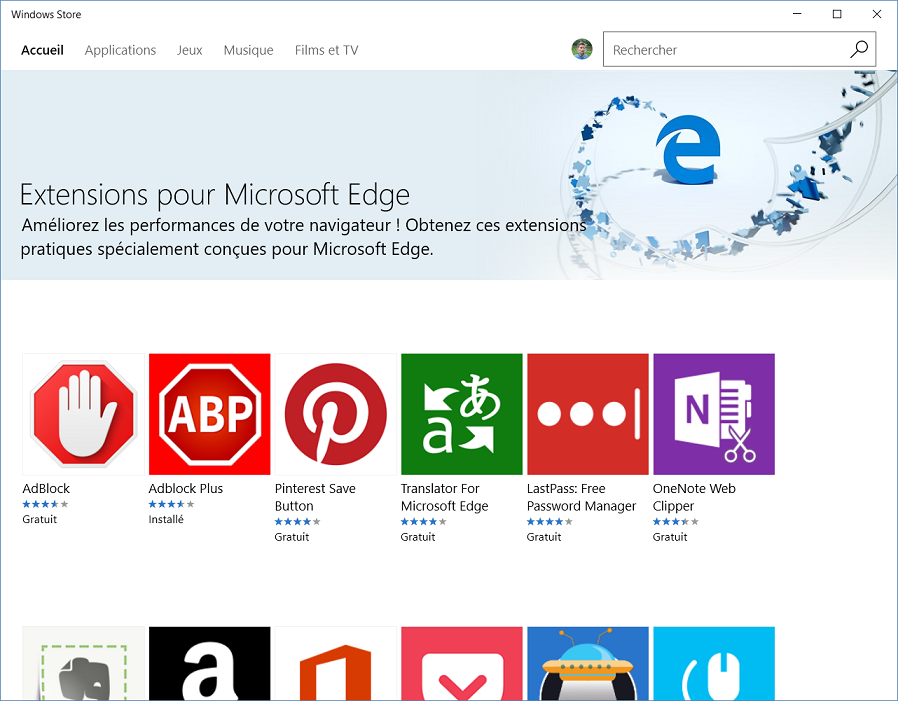Switch to the Applications tab
This screenshot has width=898, height=701.
(120, 50)
